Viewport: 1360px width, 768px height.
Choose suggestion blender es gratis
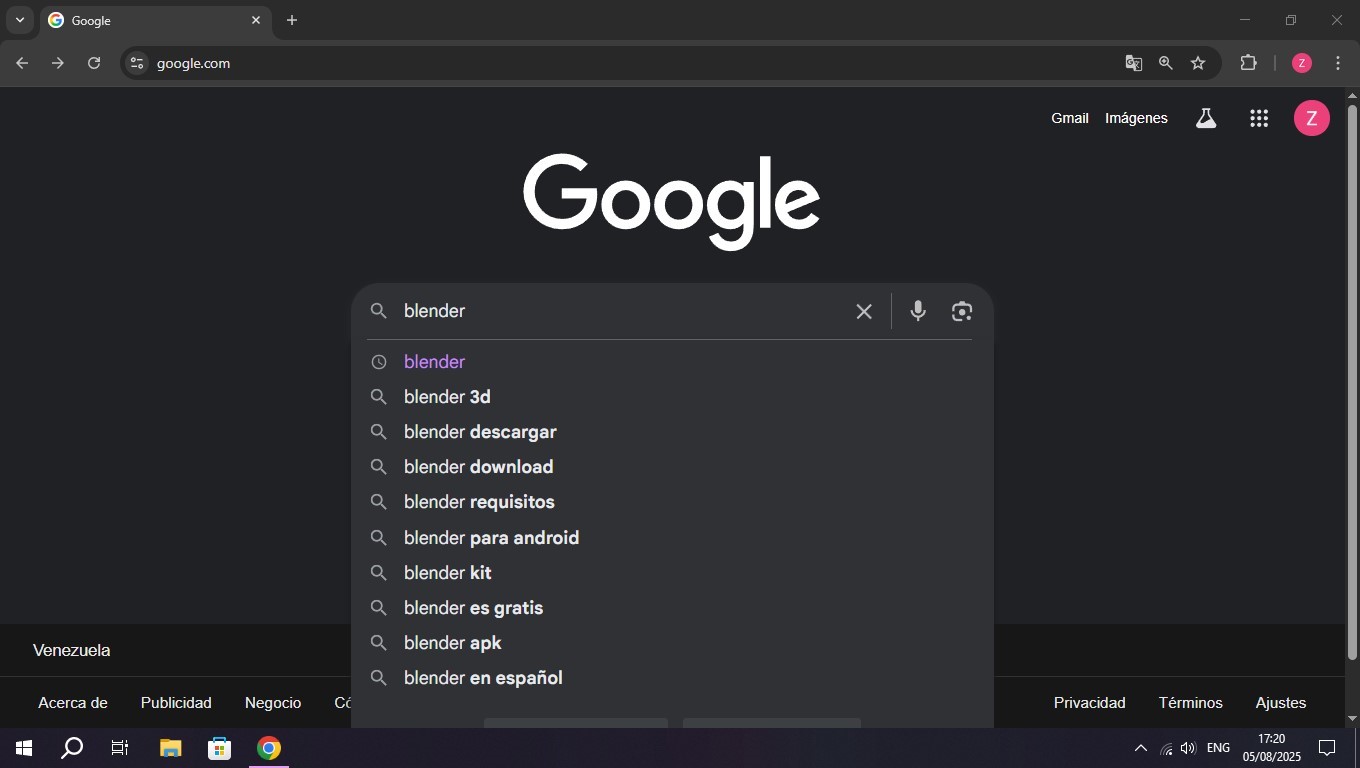[x=672, y=608]
